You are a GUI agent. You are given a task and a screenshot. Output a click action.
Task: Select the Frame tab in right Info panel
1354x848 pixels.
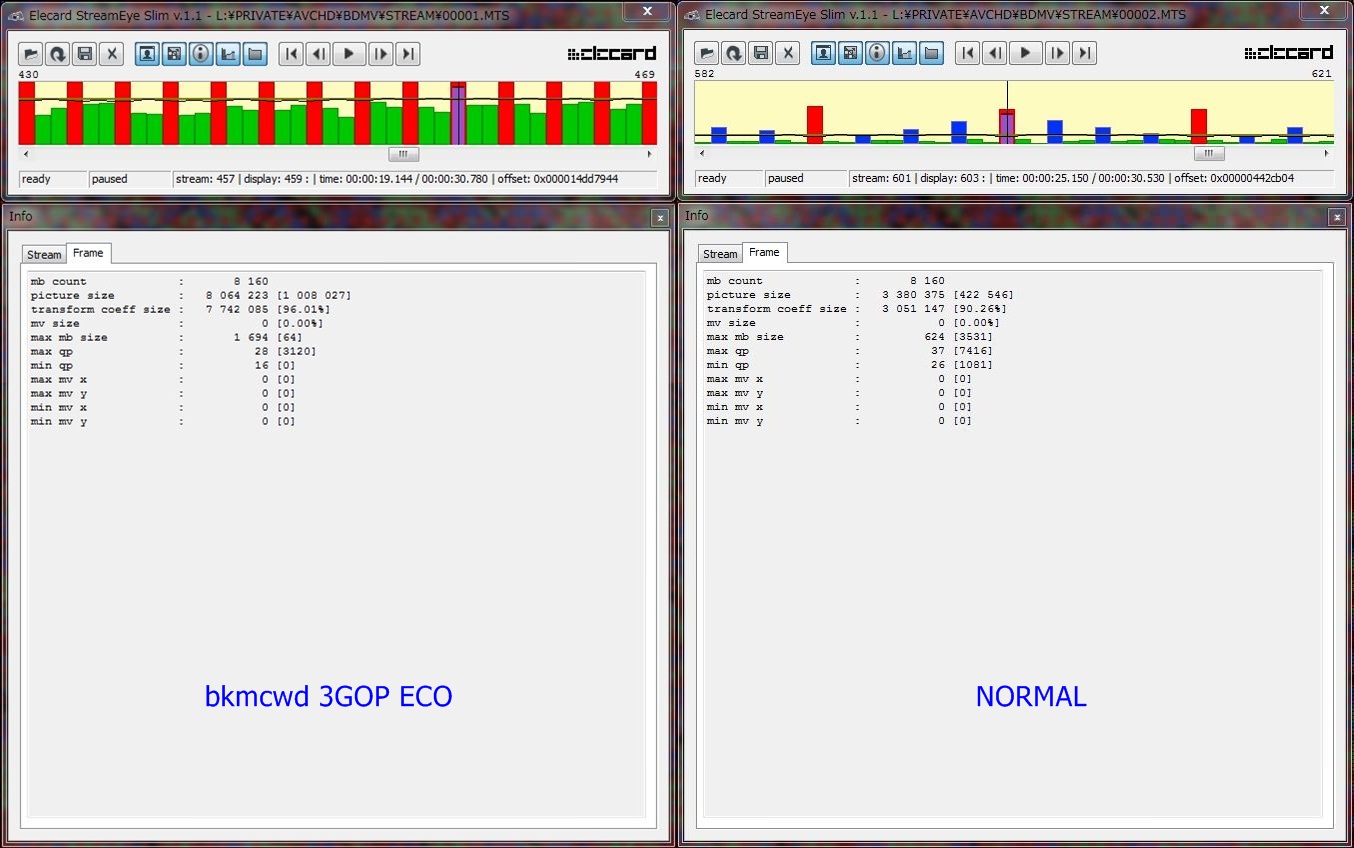pos(764,253)
